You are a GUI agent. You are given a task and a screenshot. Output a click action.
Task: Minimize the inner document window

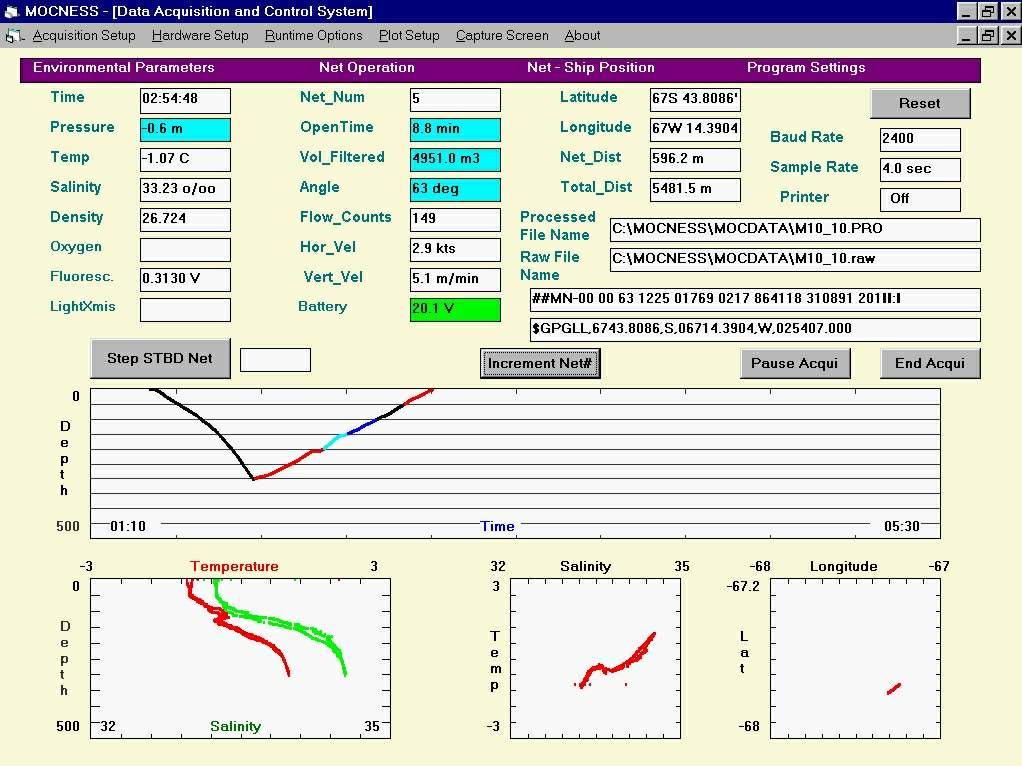pyautogui.click(x=967, y=35)
